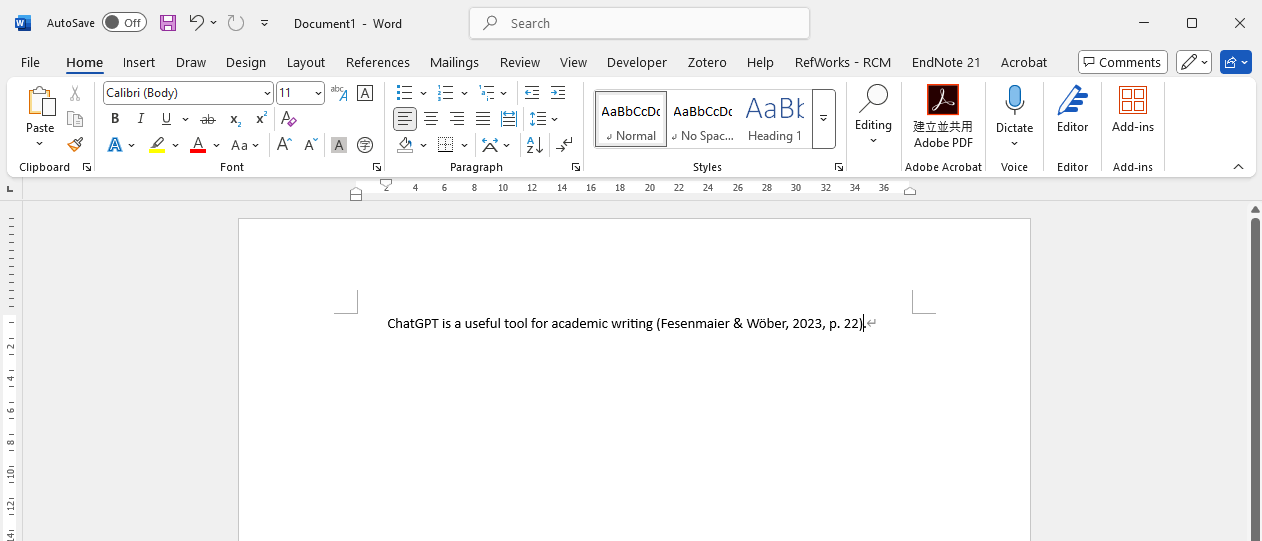Start Dictate with the microphone icon
Viewport: 1262px width, 541px height.
tap(1014, 100)
